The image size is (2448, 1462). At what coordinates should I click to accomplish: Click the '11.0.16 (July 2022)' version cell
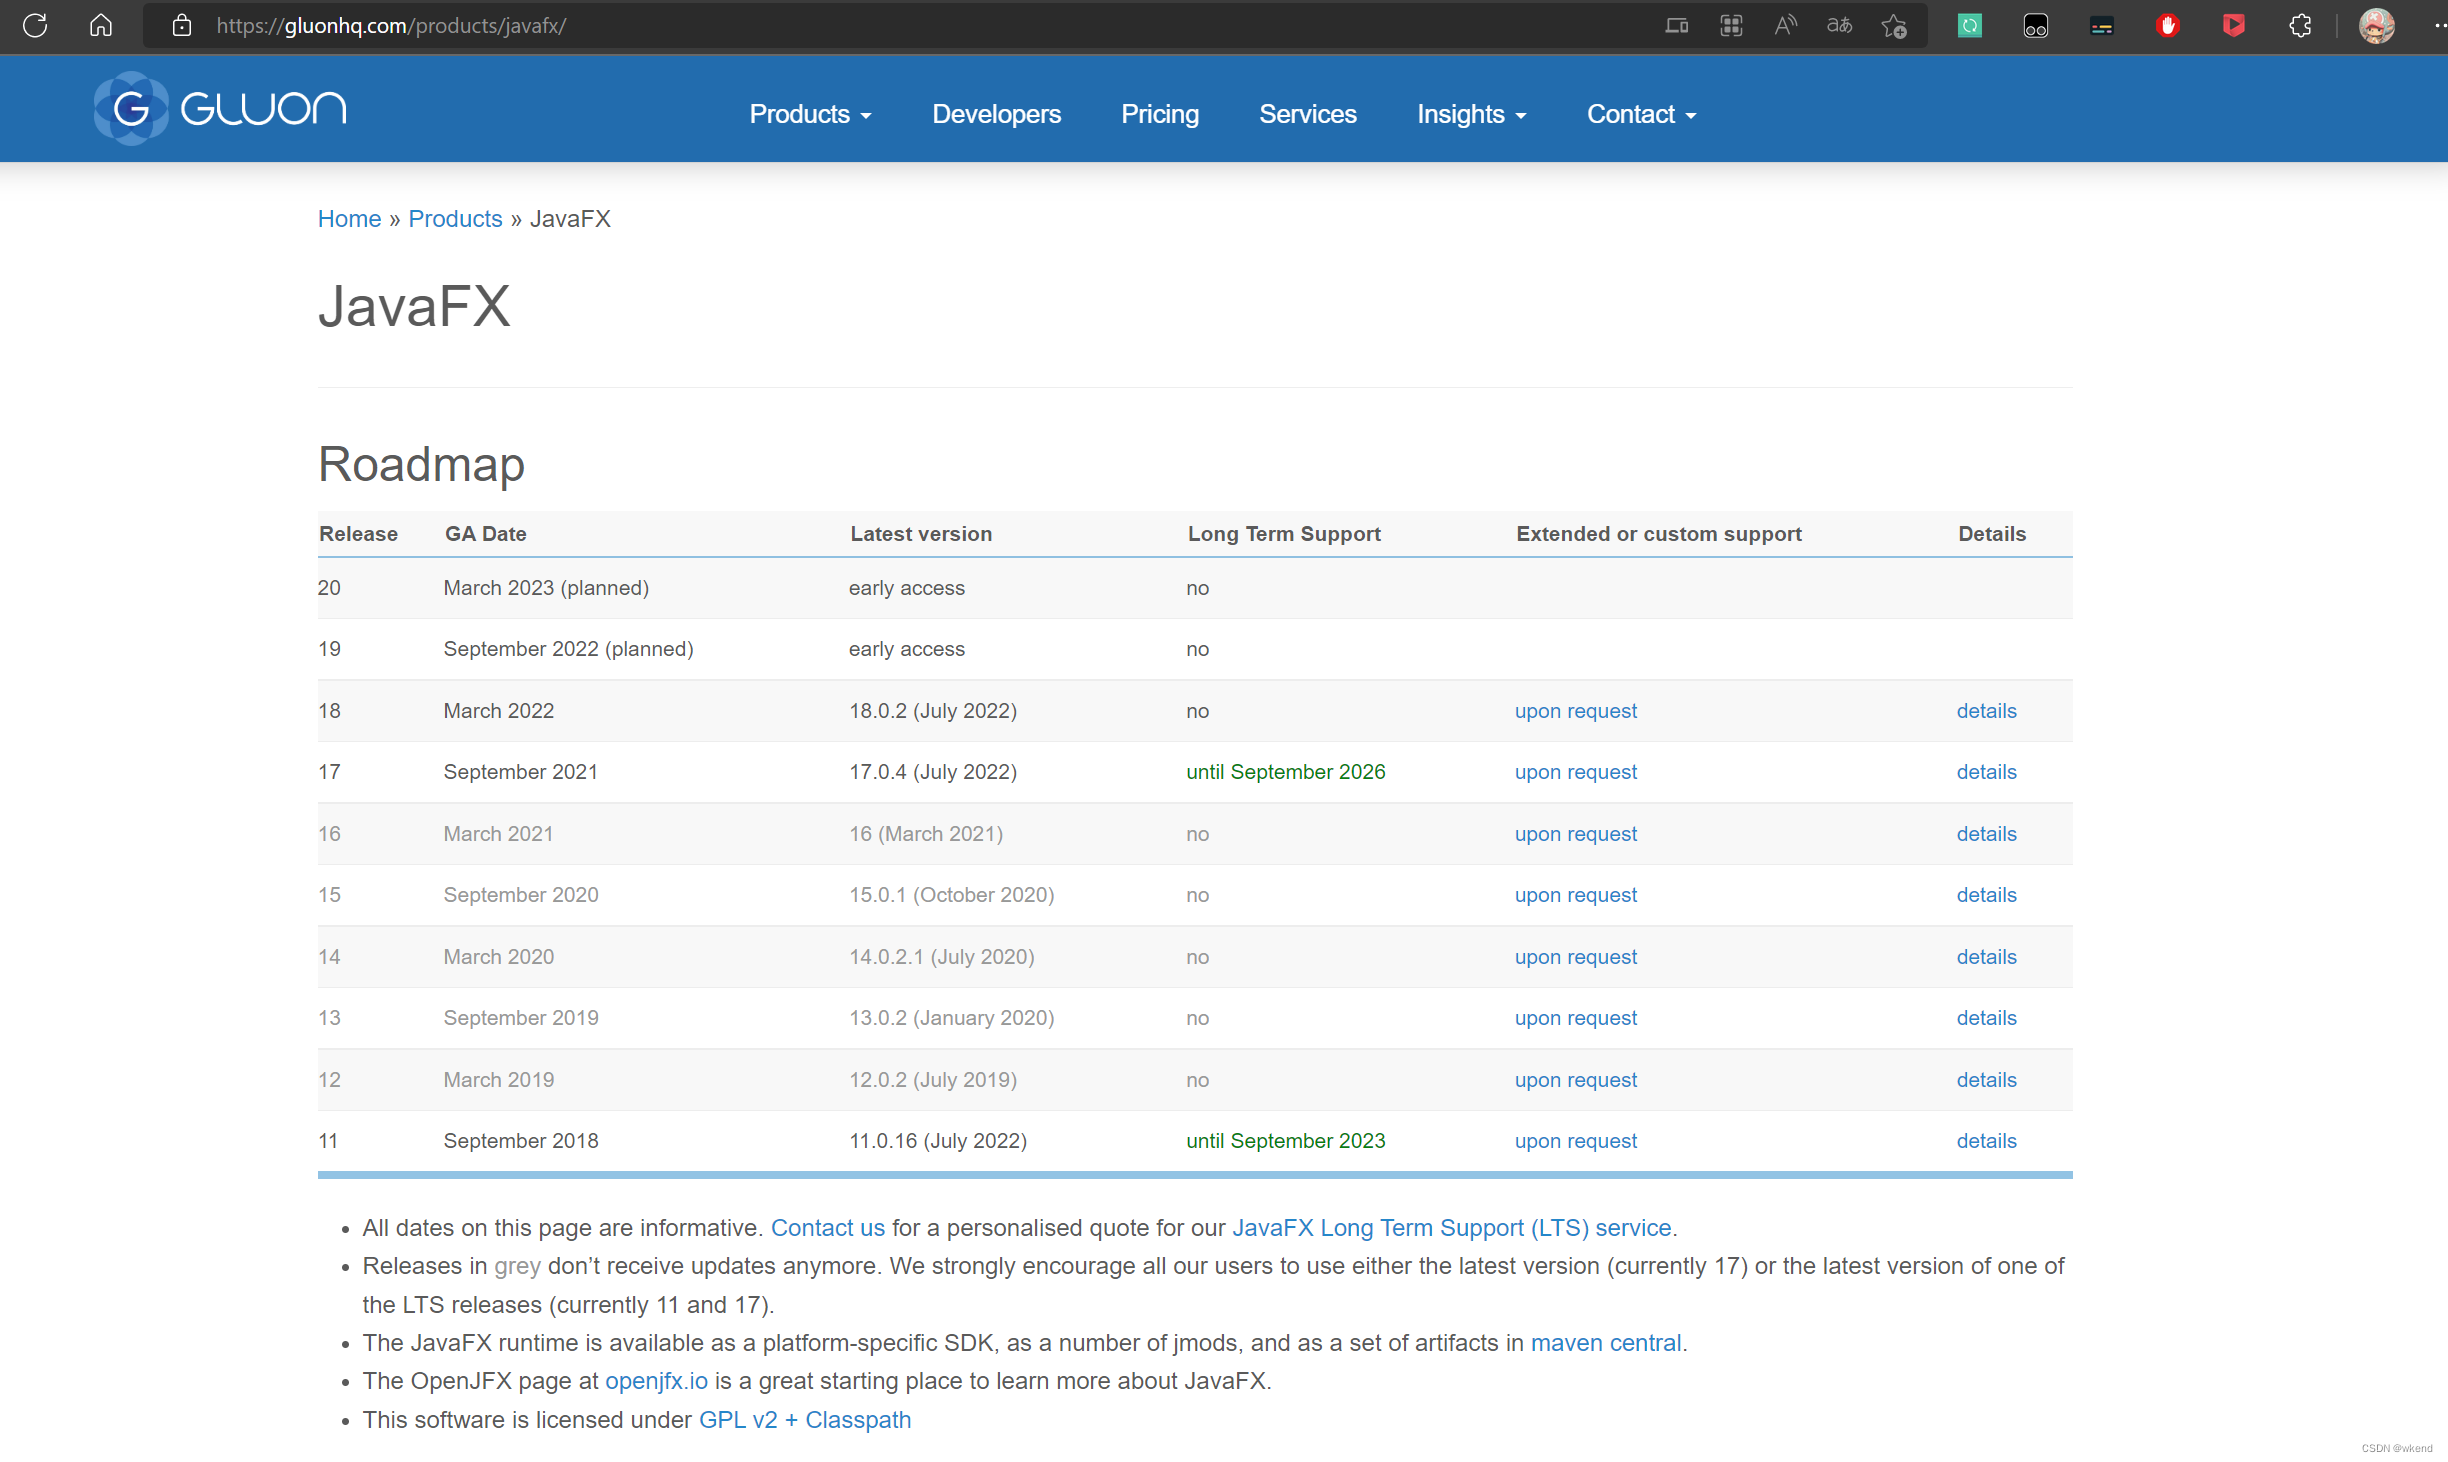point(937,1141)
